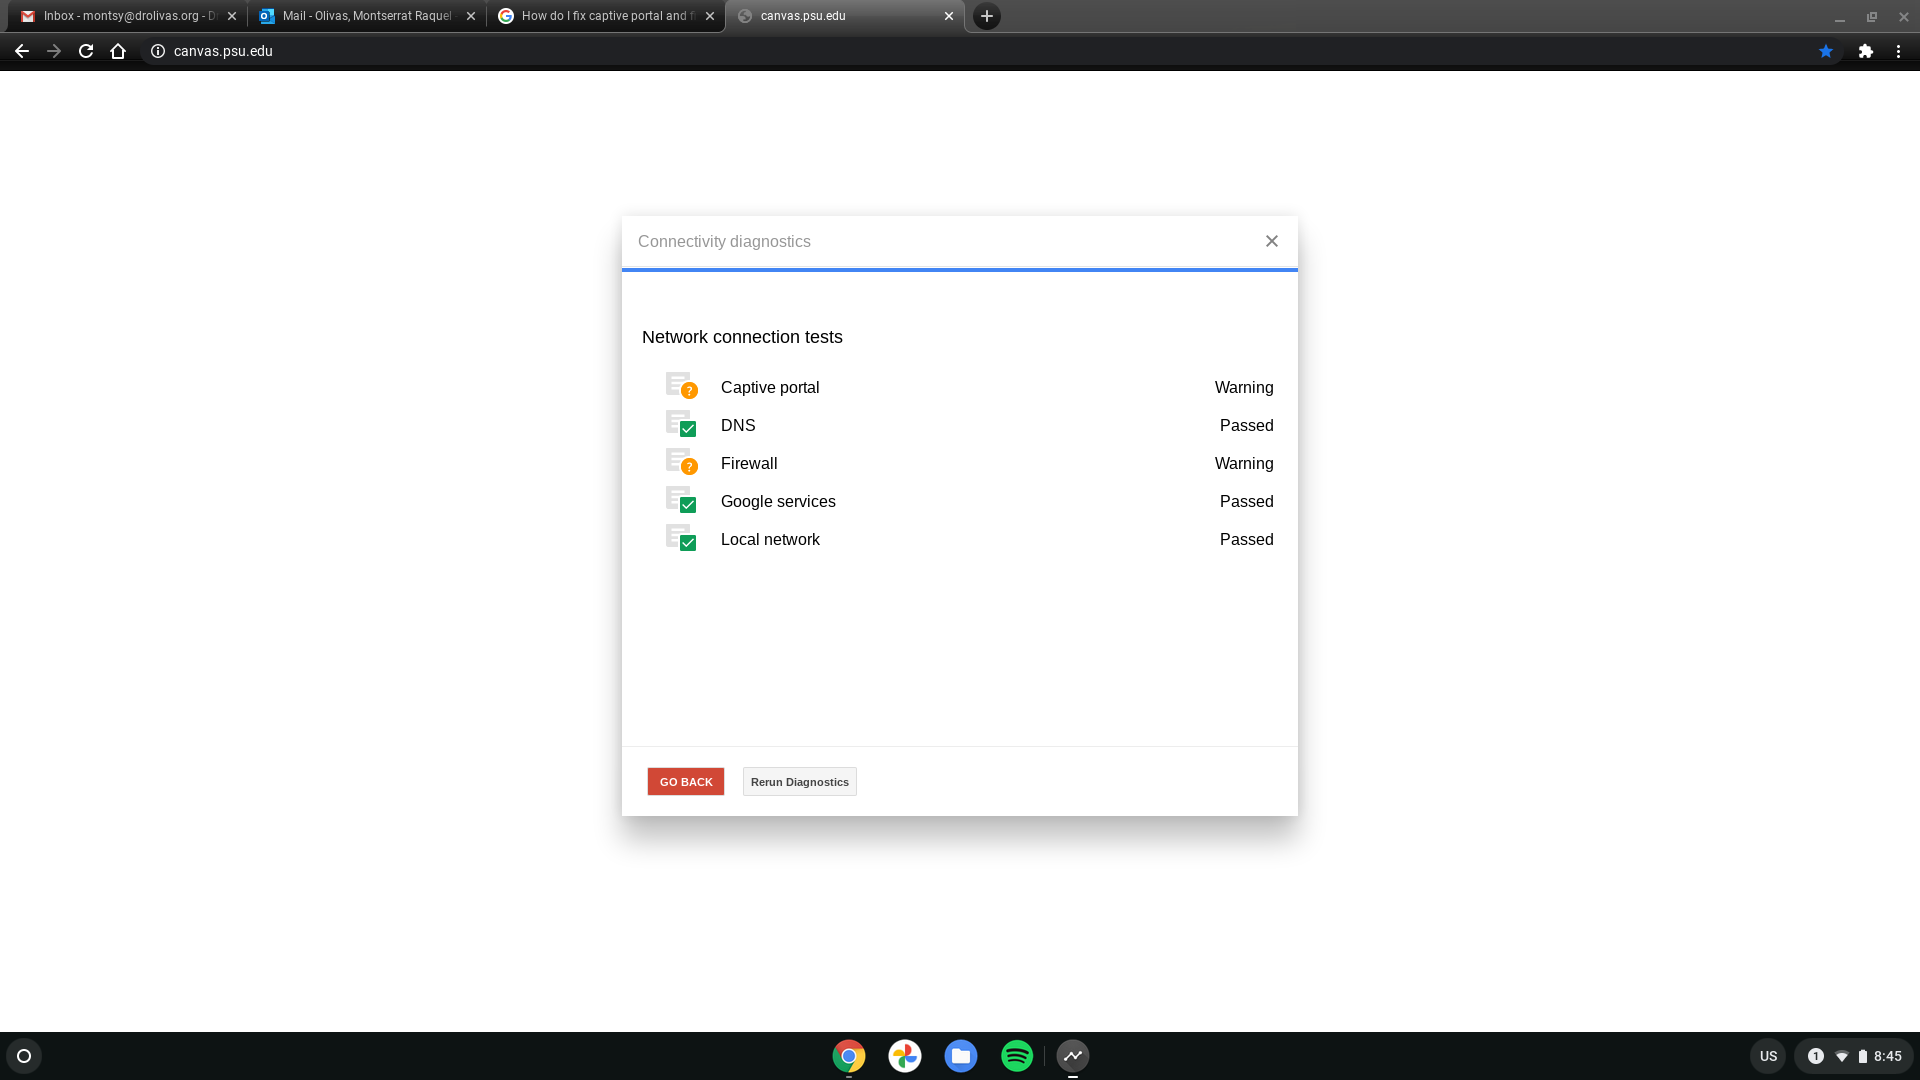The image size is (1920, 1080).
Task: Click the Firewall warning icon
Action: 689,467
